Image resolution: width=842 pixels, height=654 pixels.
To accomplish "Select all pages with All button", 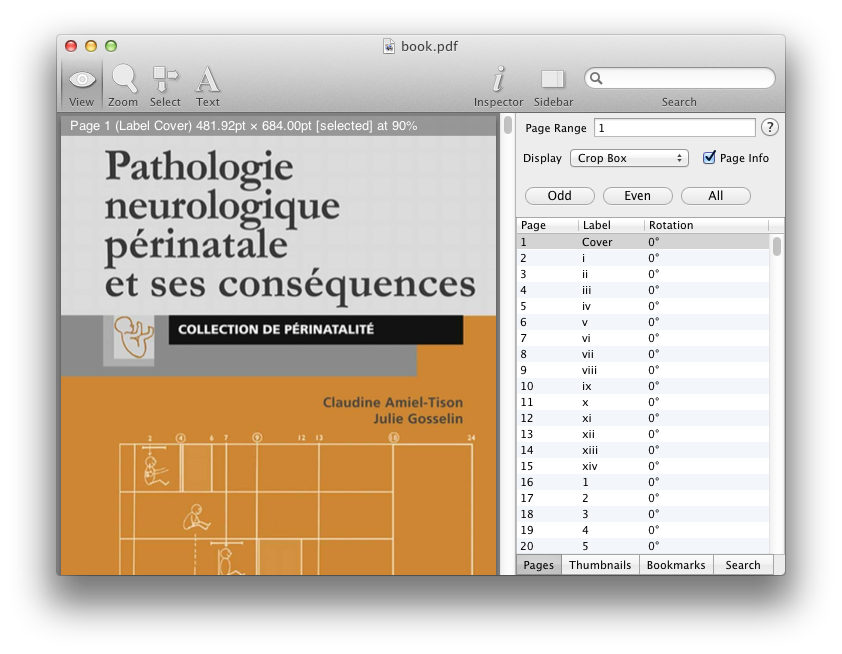I will click(715, 195).
